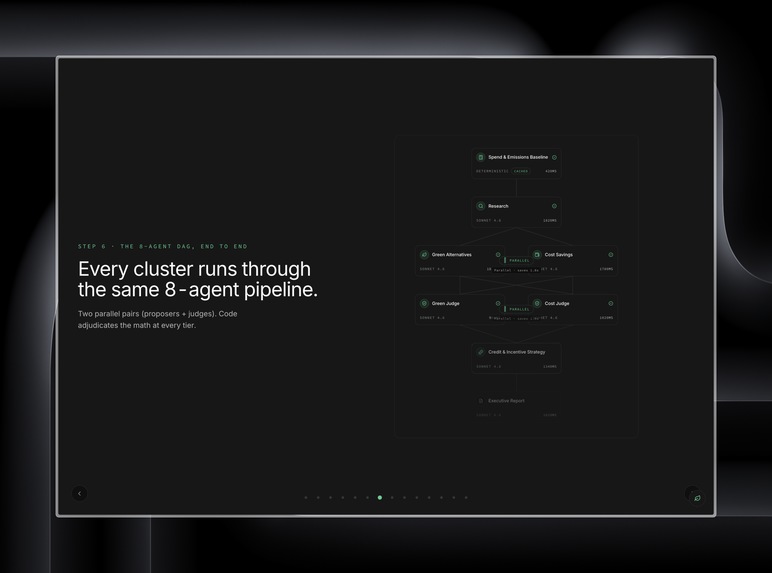
Task: Select the highlighted seventh pagination dot
Action: [x=380, y=498]
